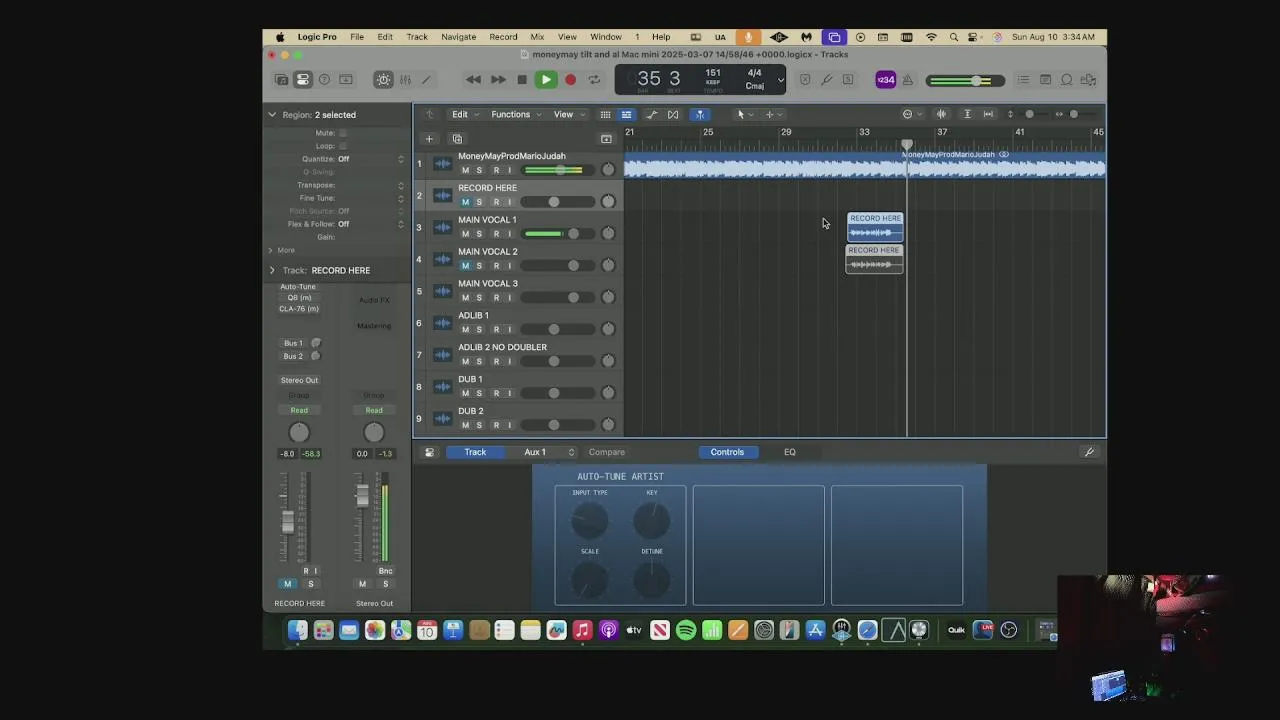Viewport: 1280px width, 720px height.
Task: Open the CLA-76 (m) plugin slot
Action: [298, 309]
